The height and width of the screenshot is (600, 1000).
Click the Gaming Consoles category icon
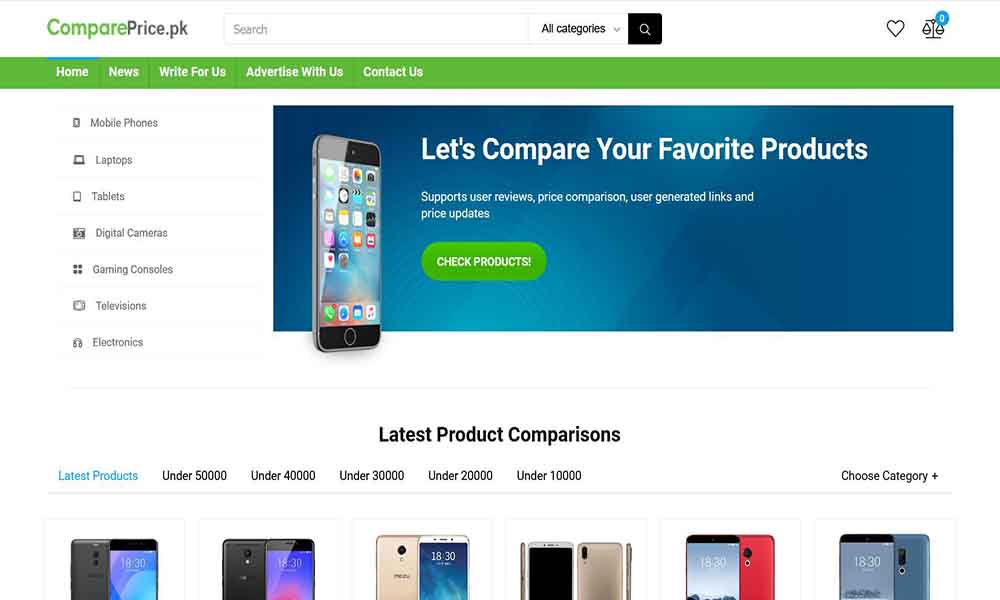click(78, 269)
